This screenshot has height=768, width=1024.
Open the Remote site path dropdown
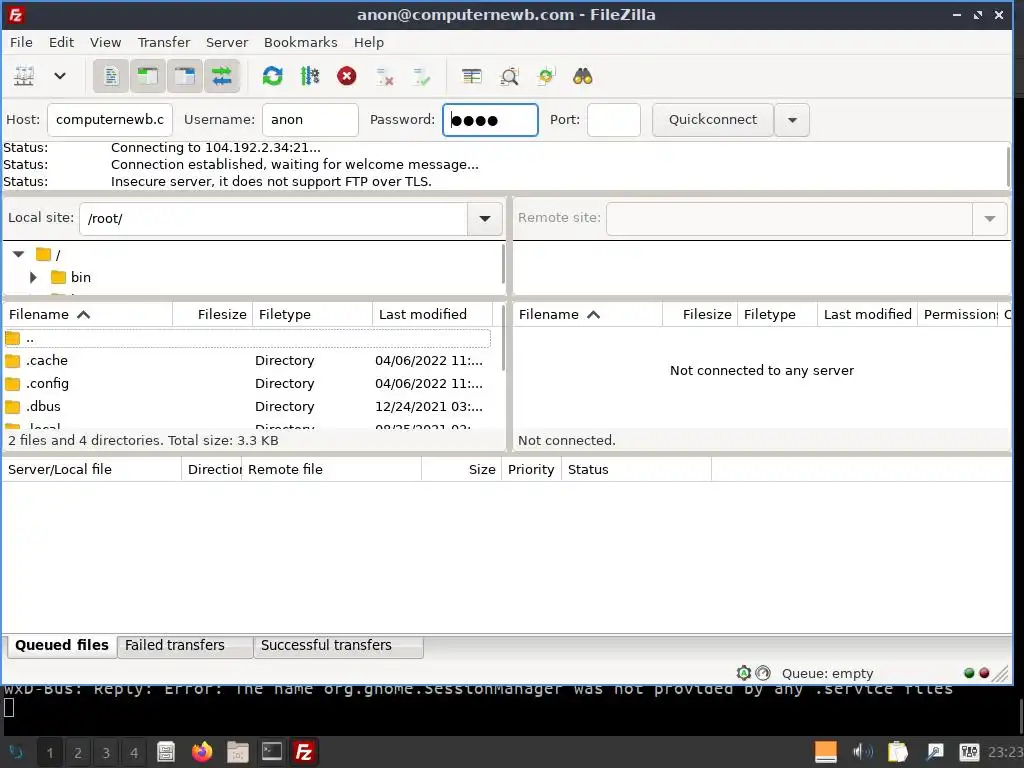[x=989, y=219]
